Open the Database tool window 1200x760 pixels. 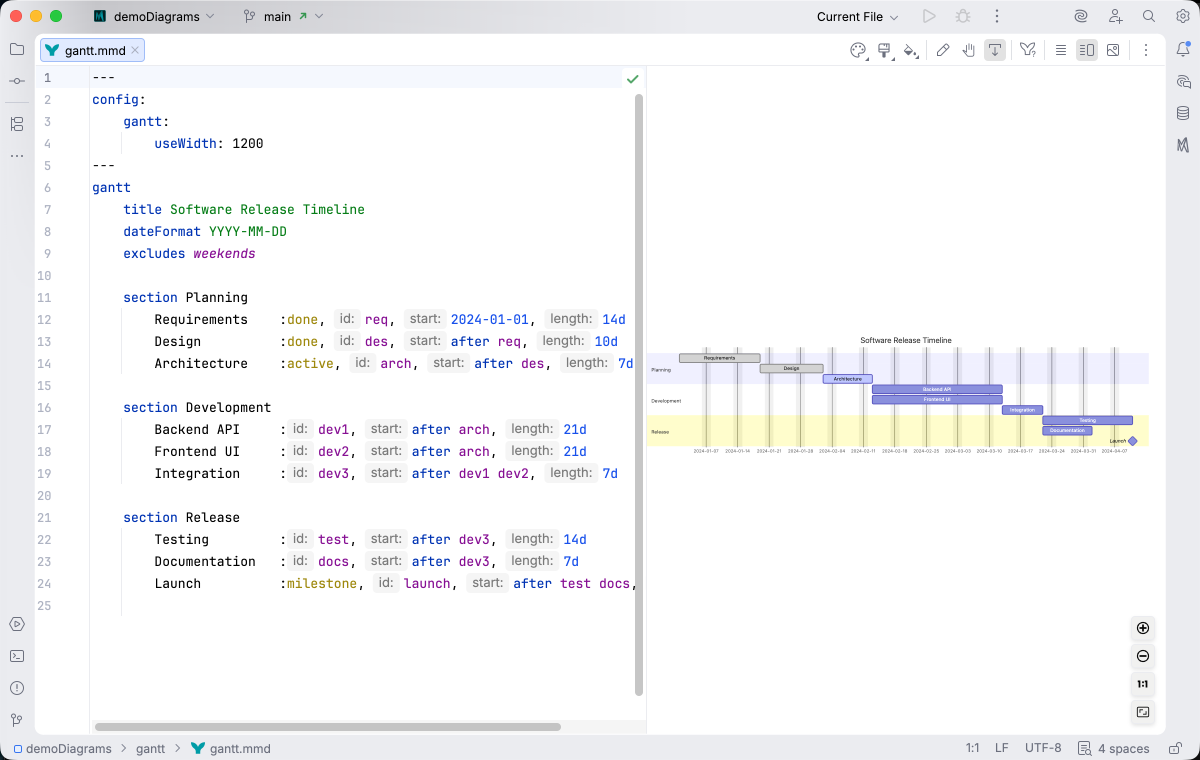(1183, 113)
